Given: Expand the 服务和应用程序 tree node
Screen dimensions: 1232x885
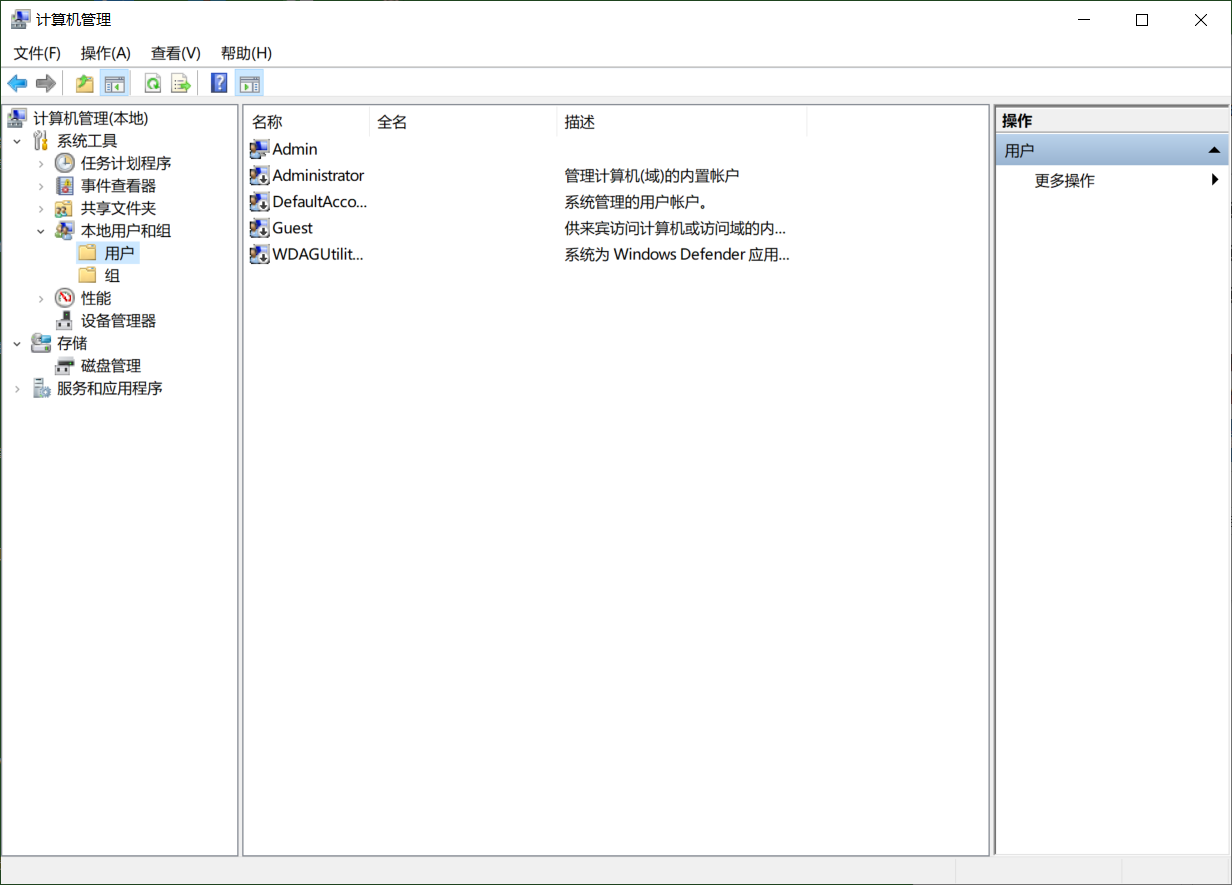Looking at the screenshot, I should pos(17,389).
